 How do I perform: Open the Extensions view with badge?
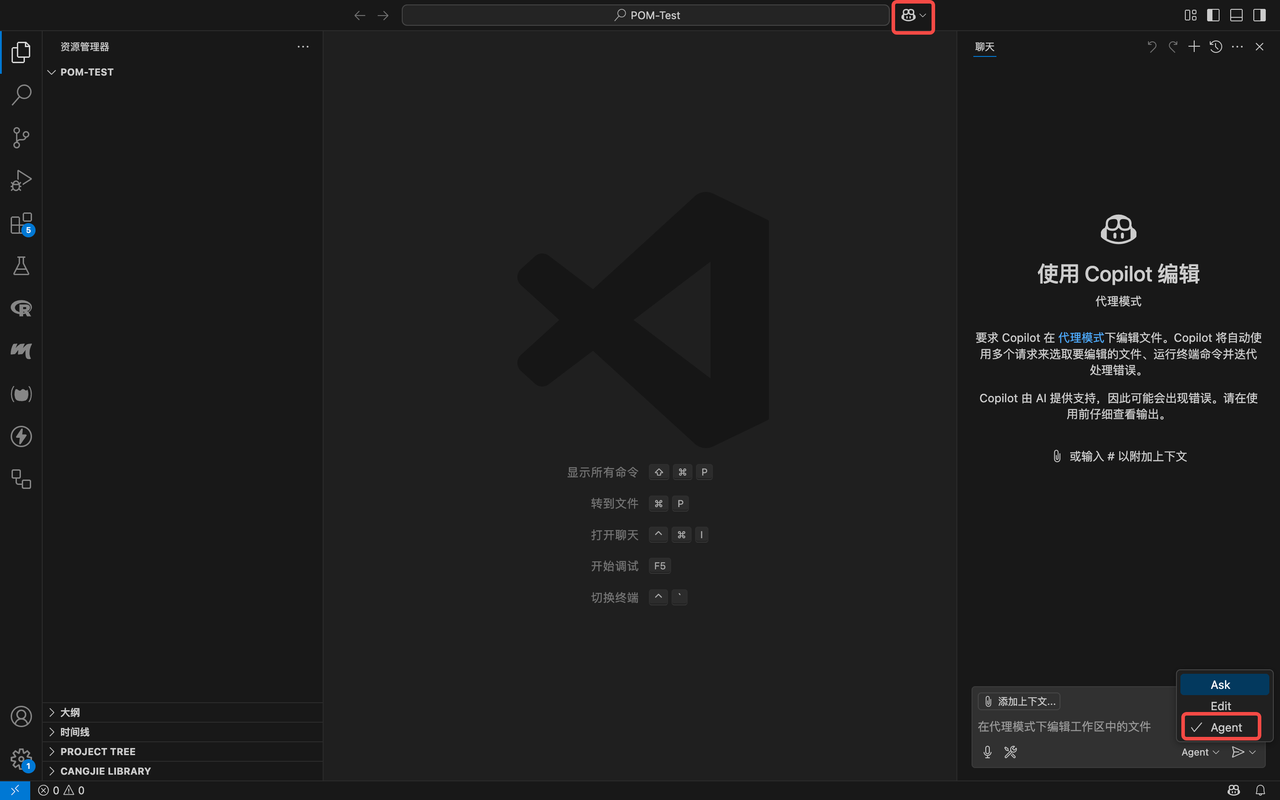tap(21, 224)
